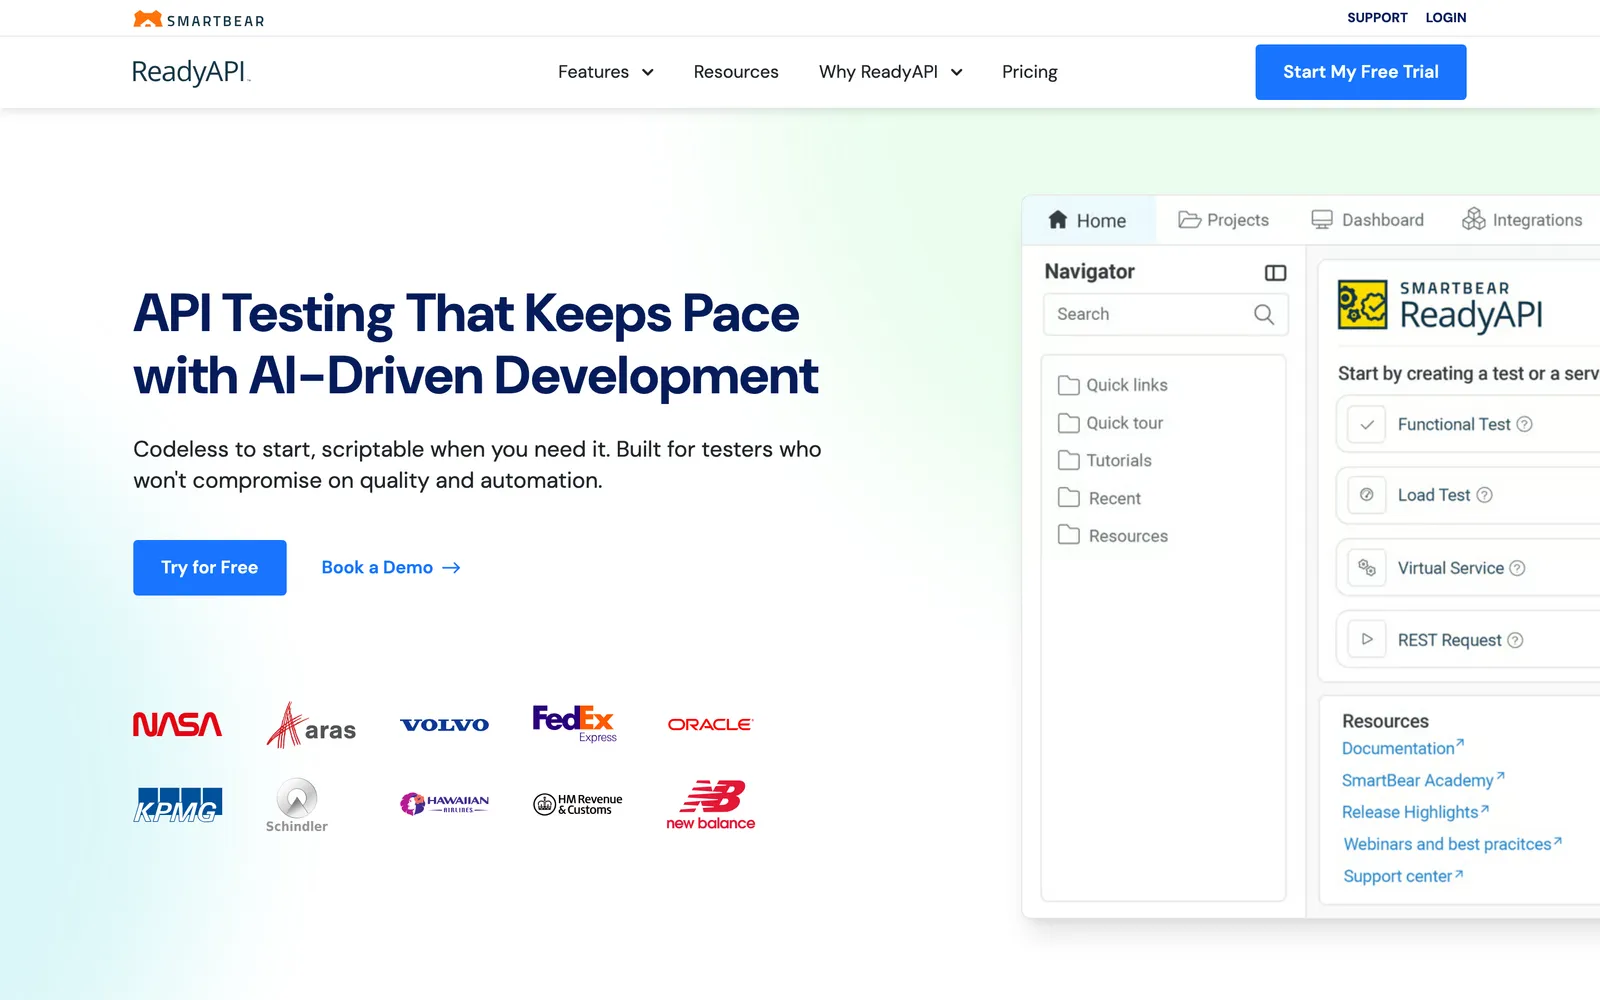Click the Quick tour folder icon

pyautogui.click(x=1069, y=423)
